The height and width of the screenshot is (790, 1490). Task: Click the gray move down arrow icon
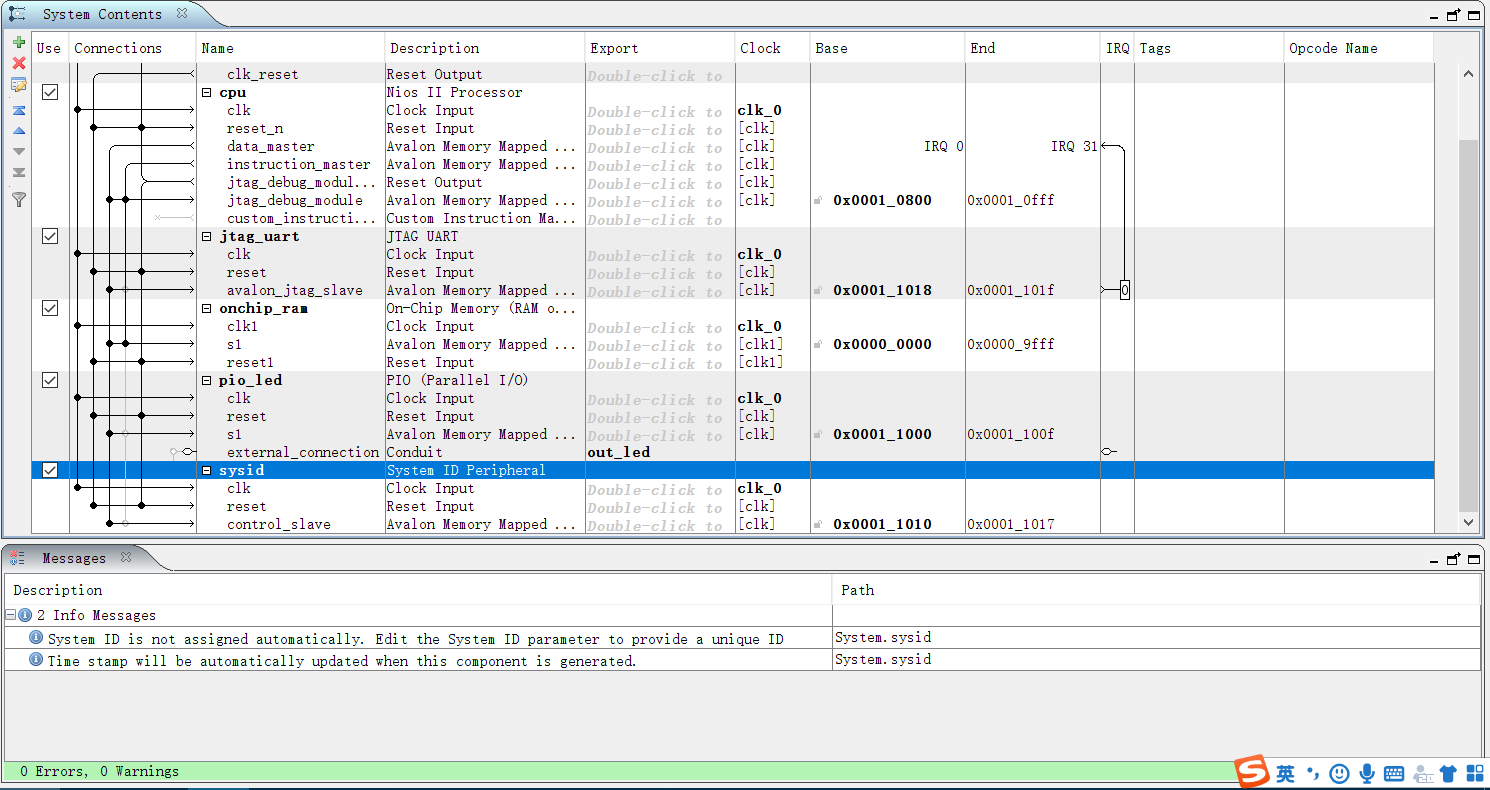tap(18, 152)
